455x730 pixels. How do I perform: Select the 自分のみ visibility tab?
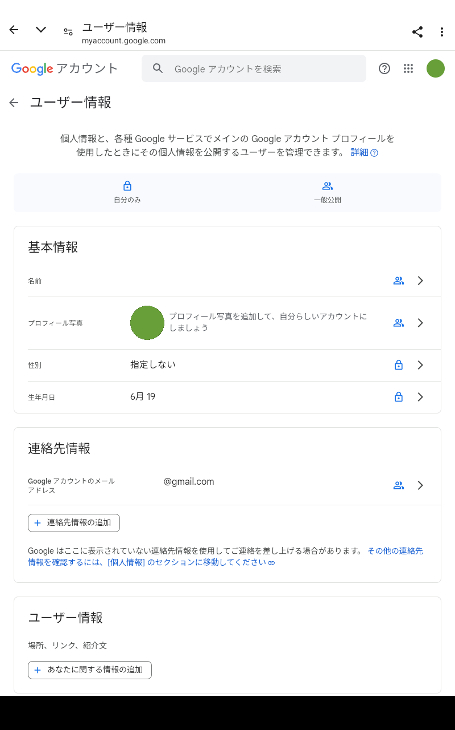[x=127, y=192]
